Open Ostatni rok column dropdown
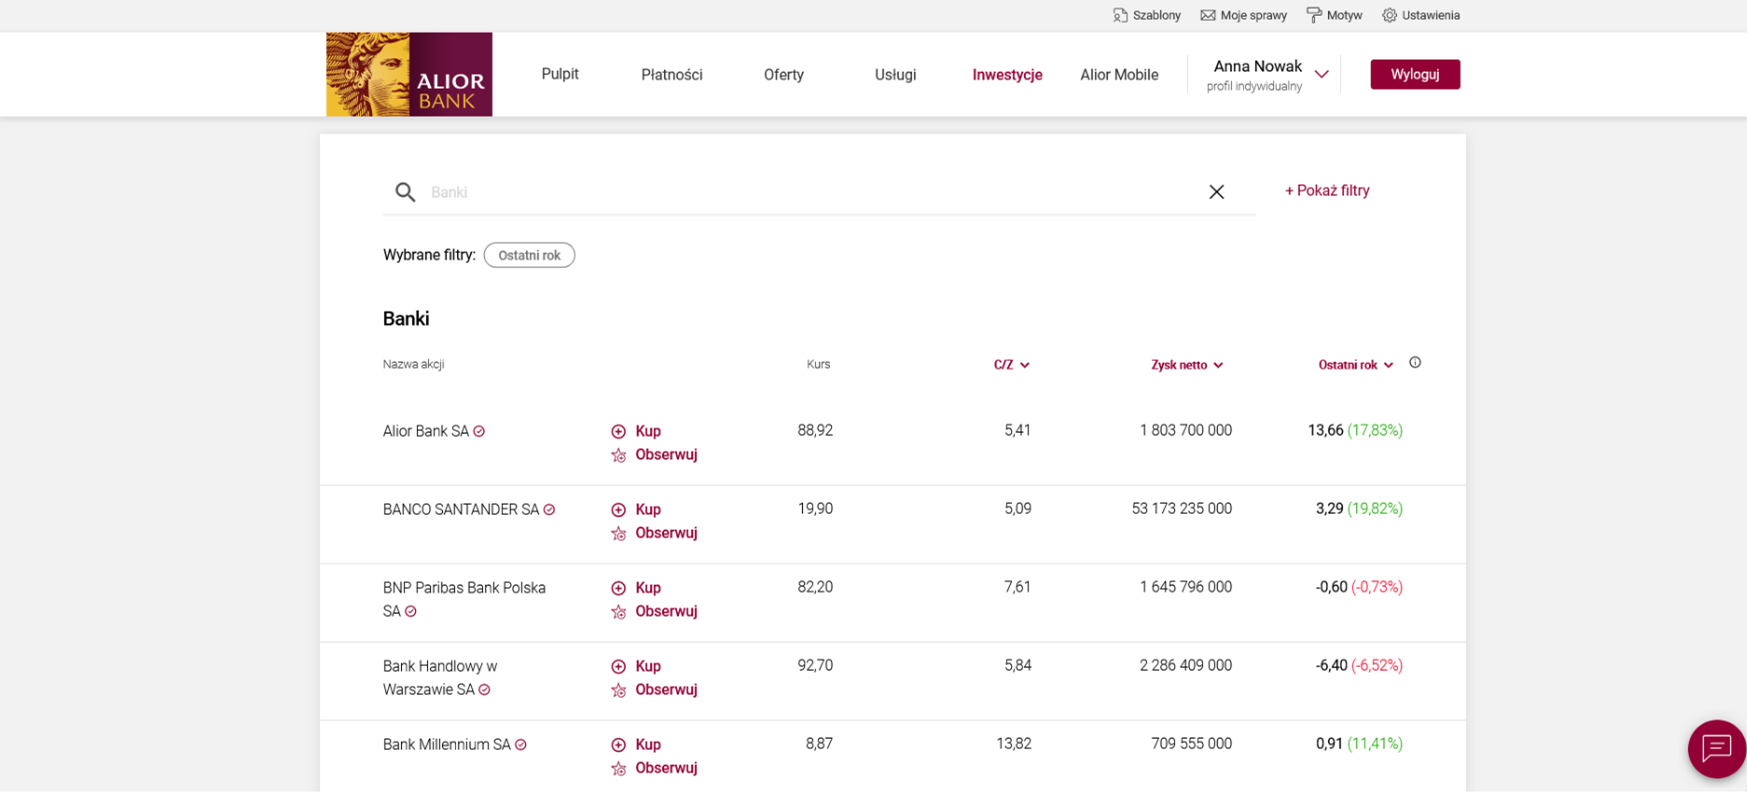 click(x=1355, y=365)
